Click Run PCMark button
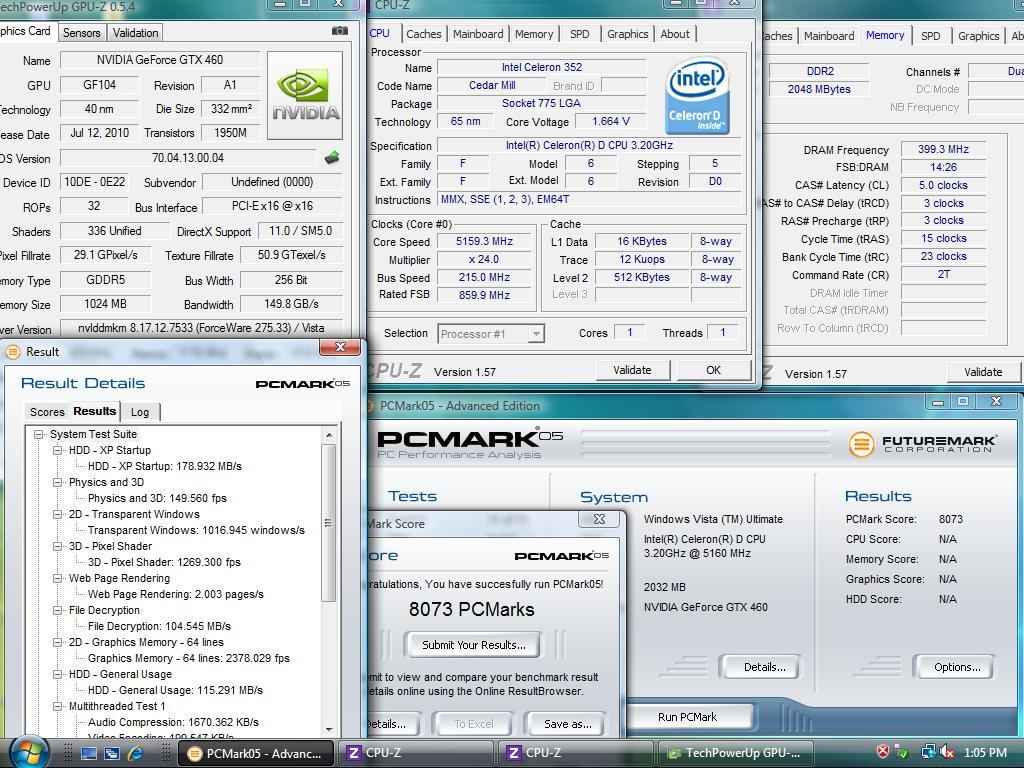 coord(687,717)
